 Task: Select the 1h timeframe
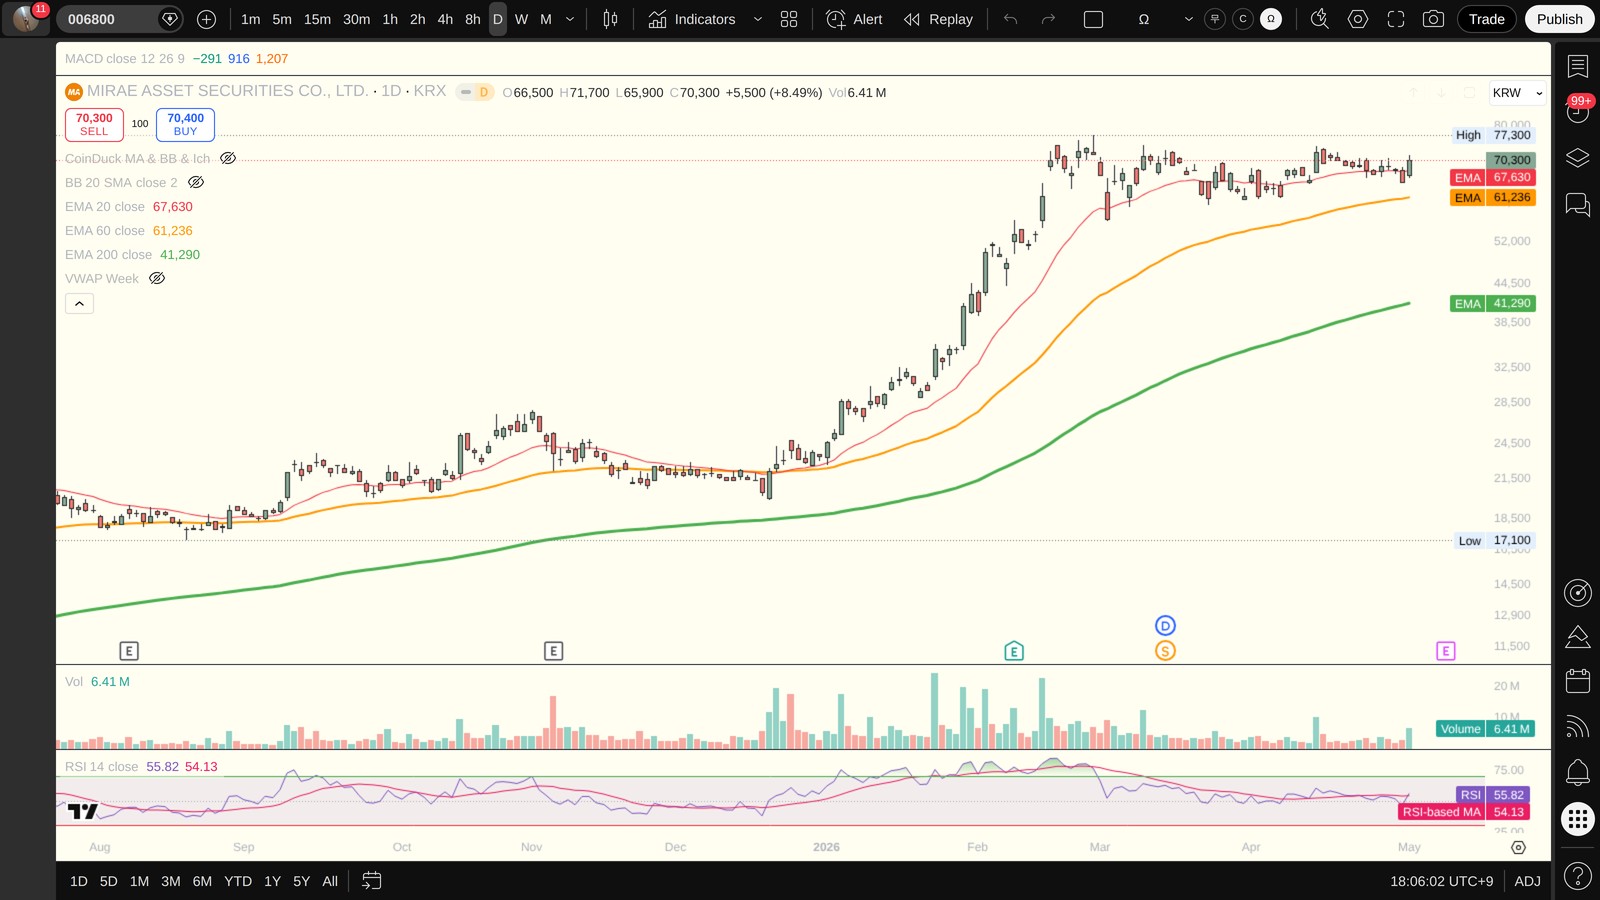tap(390, 19)
